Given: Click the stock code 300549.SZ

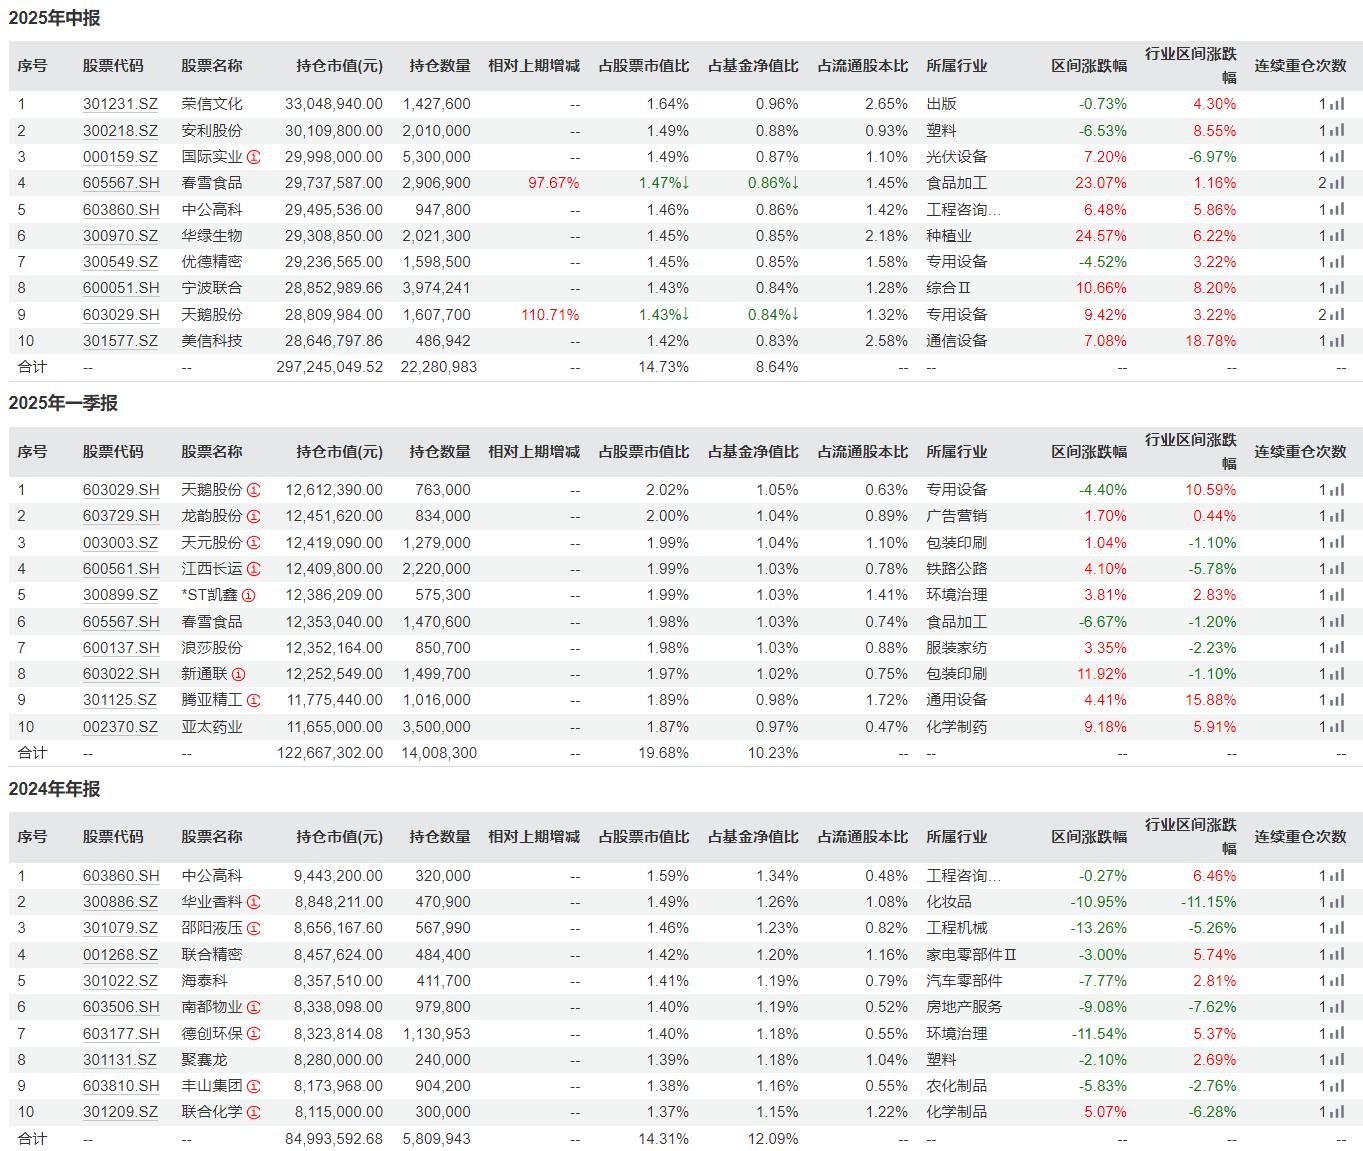Looking at the screenshot, I should click(120, 262).
